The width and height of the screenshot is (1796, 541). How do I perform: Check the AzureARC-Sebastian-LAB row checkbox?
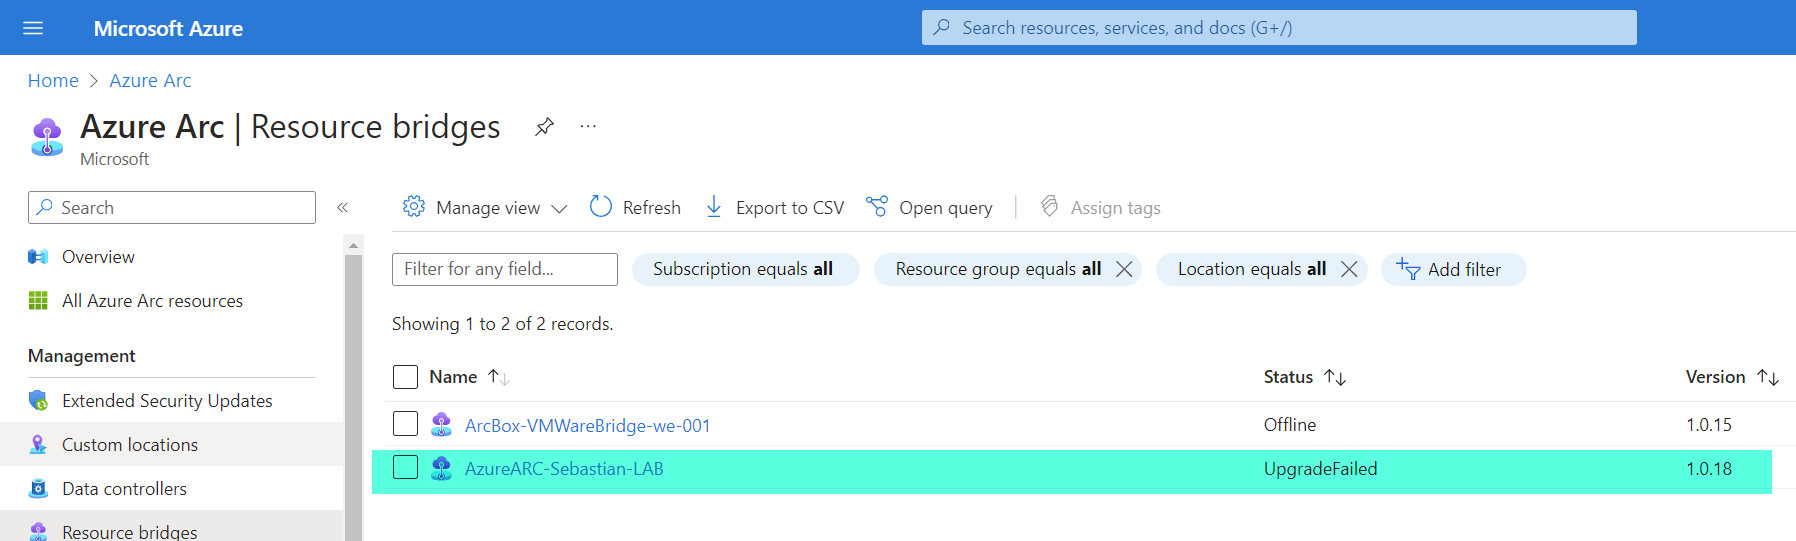coord(405,468)
